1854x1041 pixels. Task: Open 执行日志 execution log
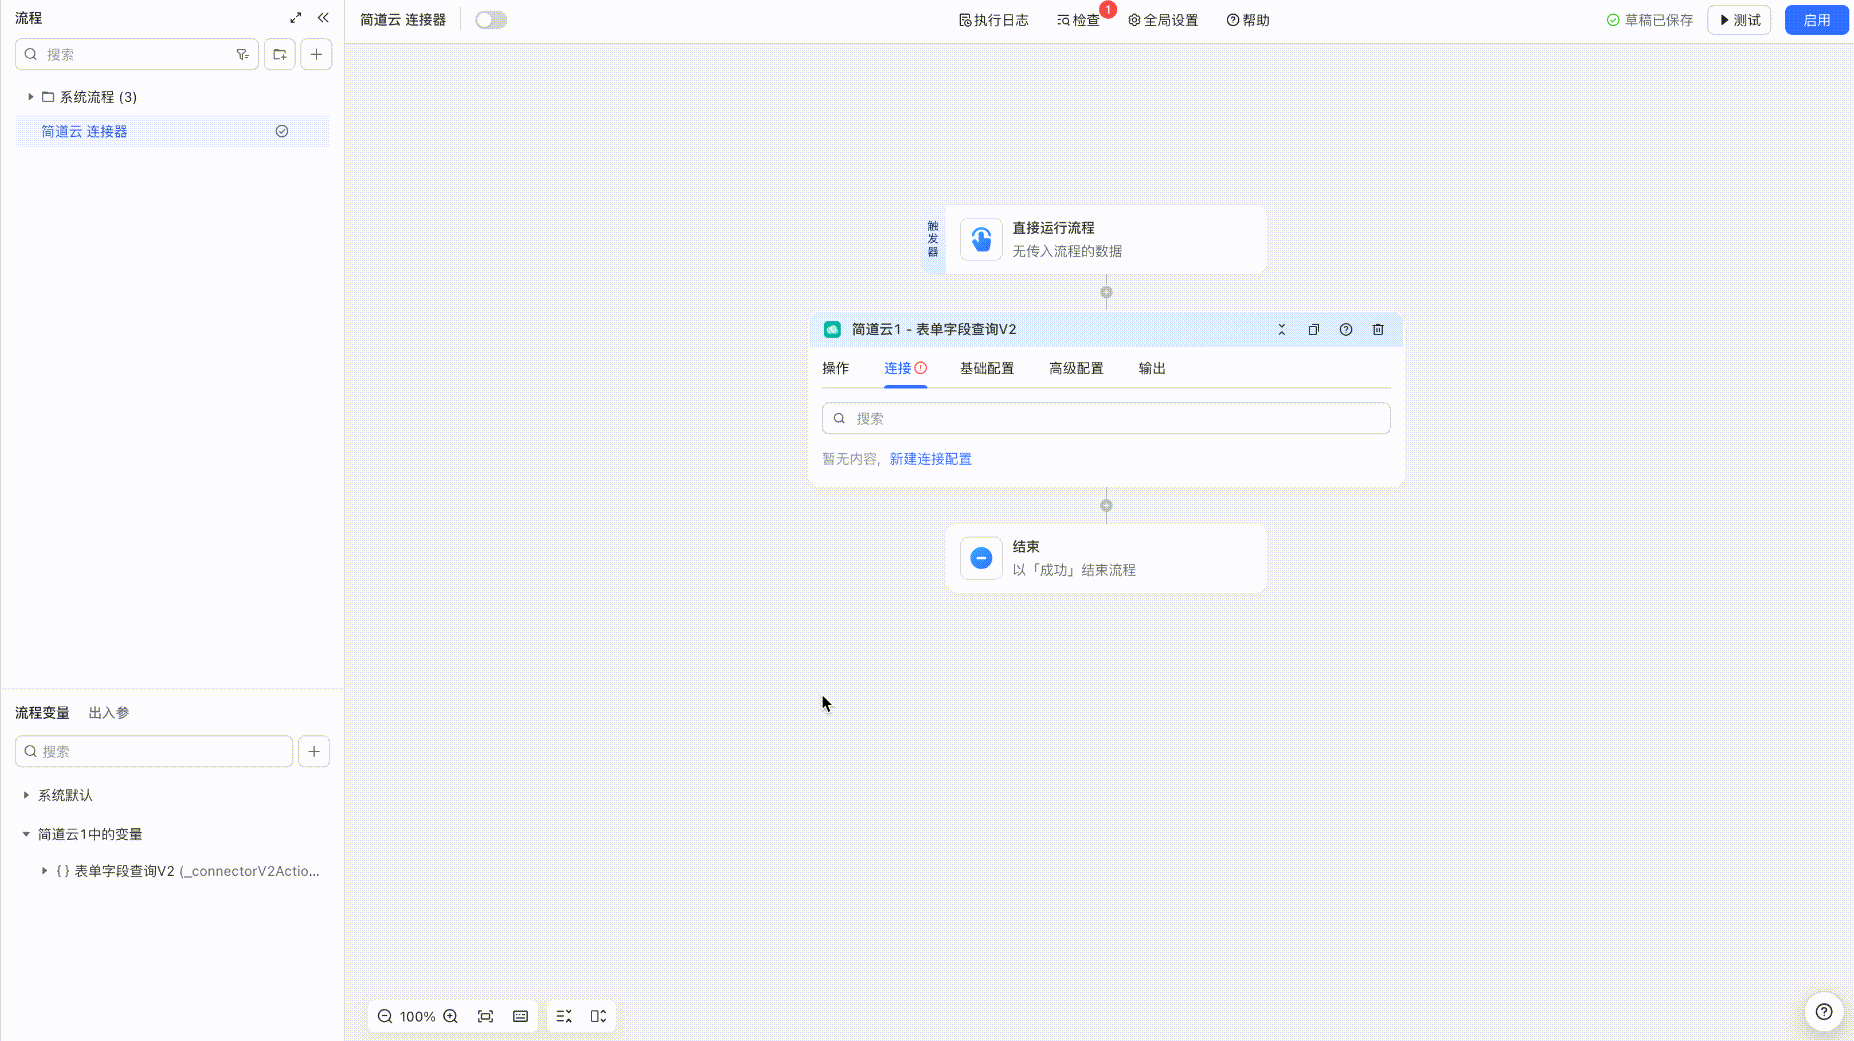click(993, 20)
